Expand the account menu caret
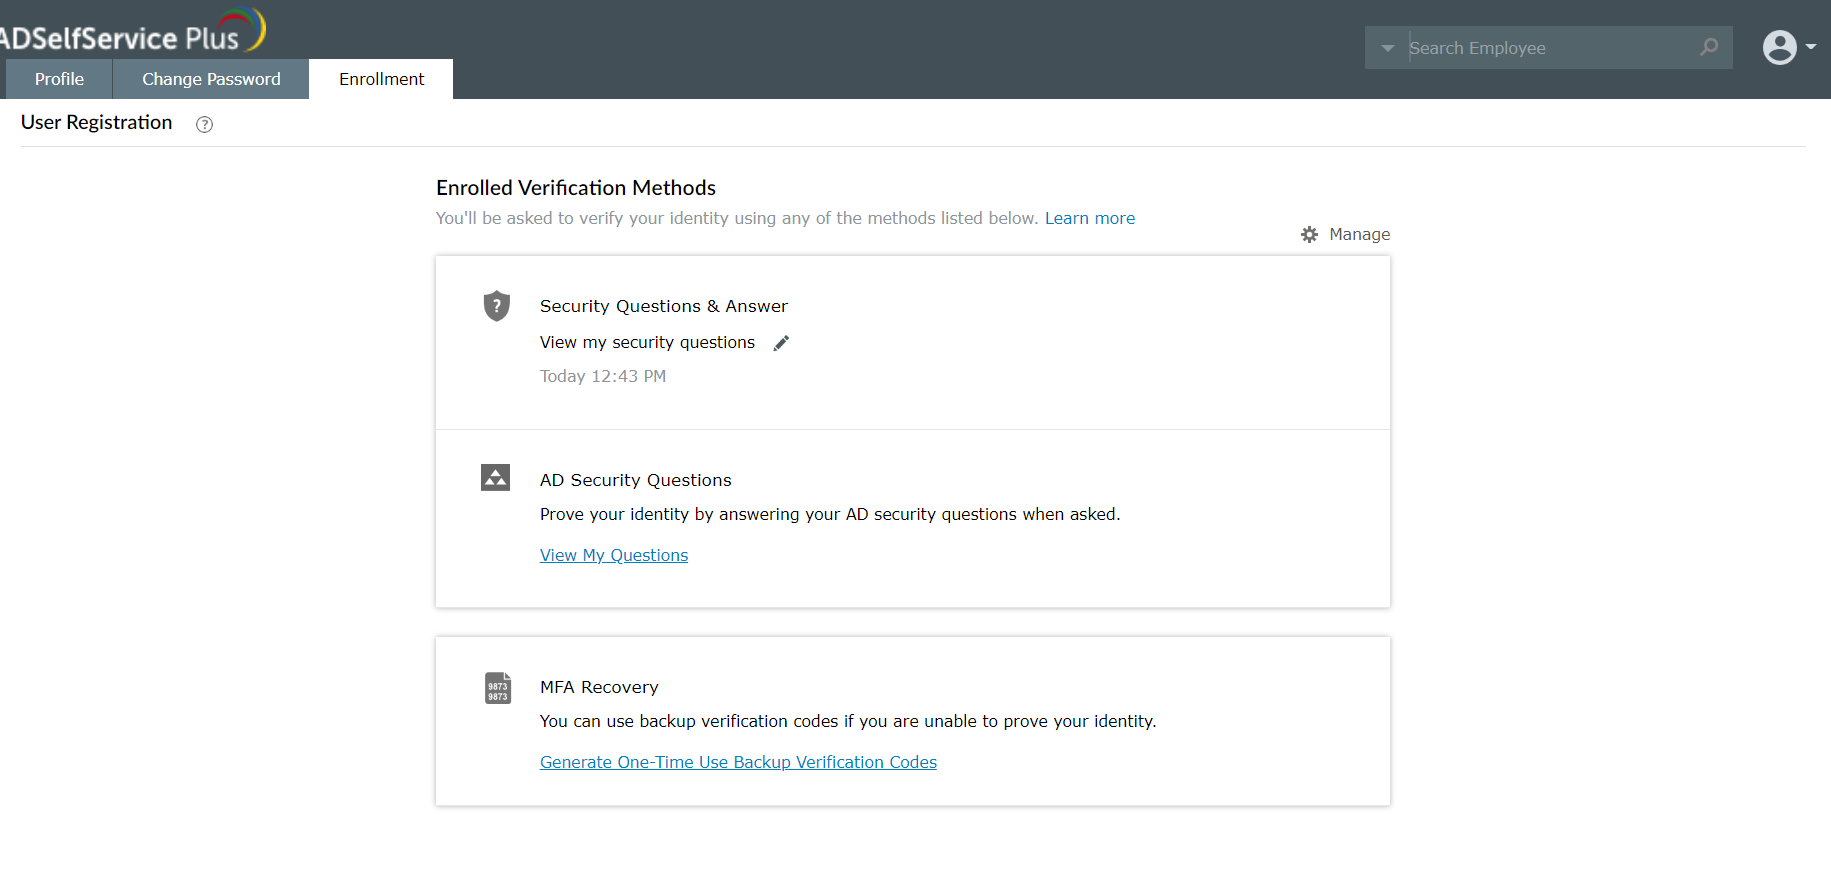 1811,47
